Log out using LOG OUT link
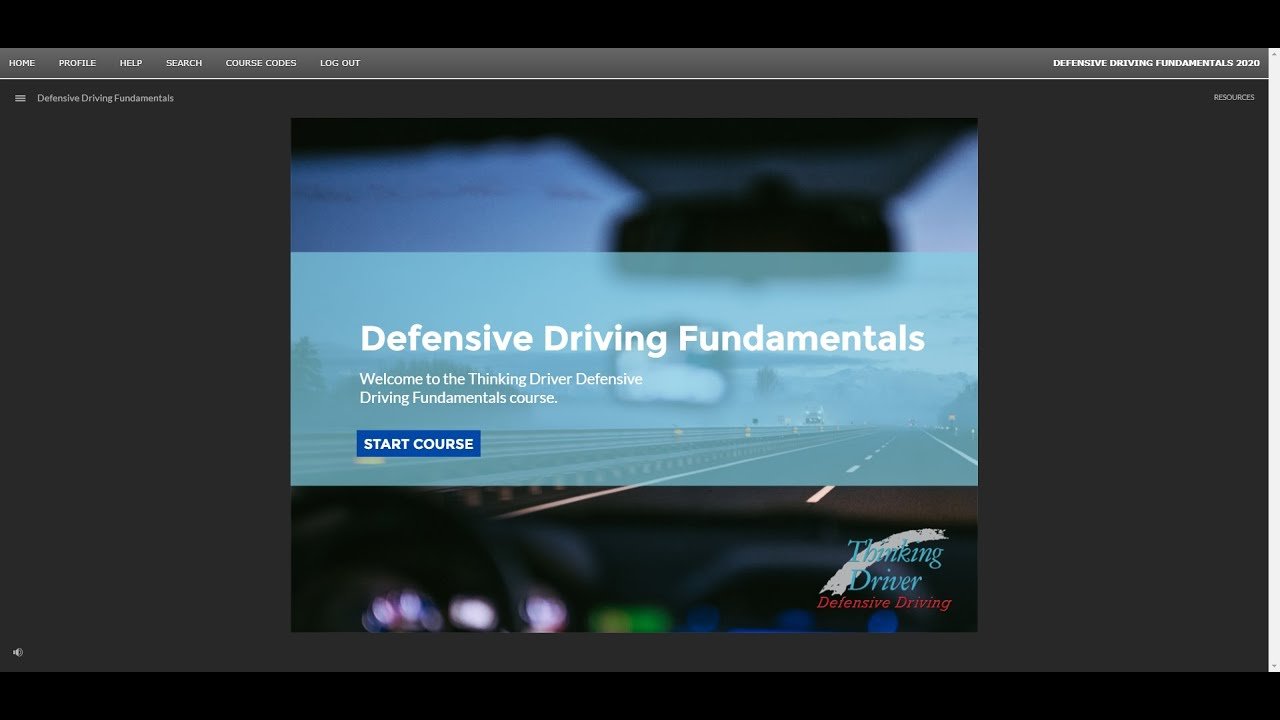 coord(340,63)
